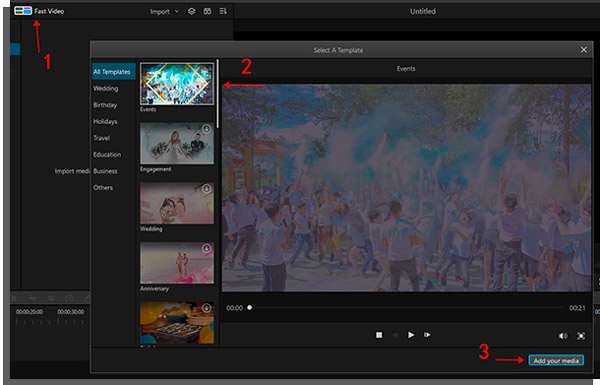
Task: Step to the previous frame in preview
Action: [395, 335]
